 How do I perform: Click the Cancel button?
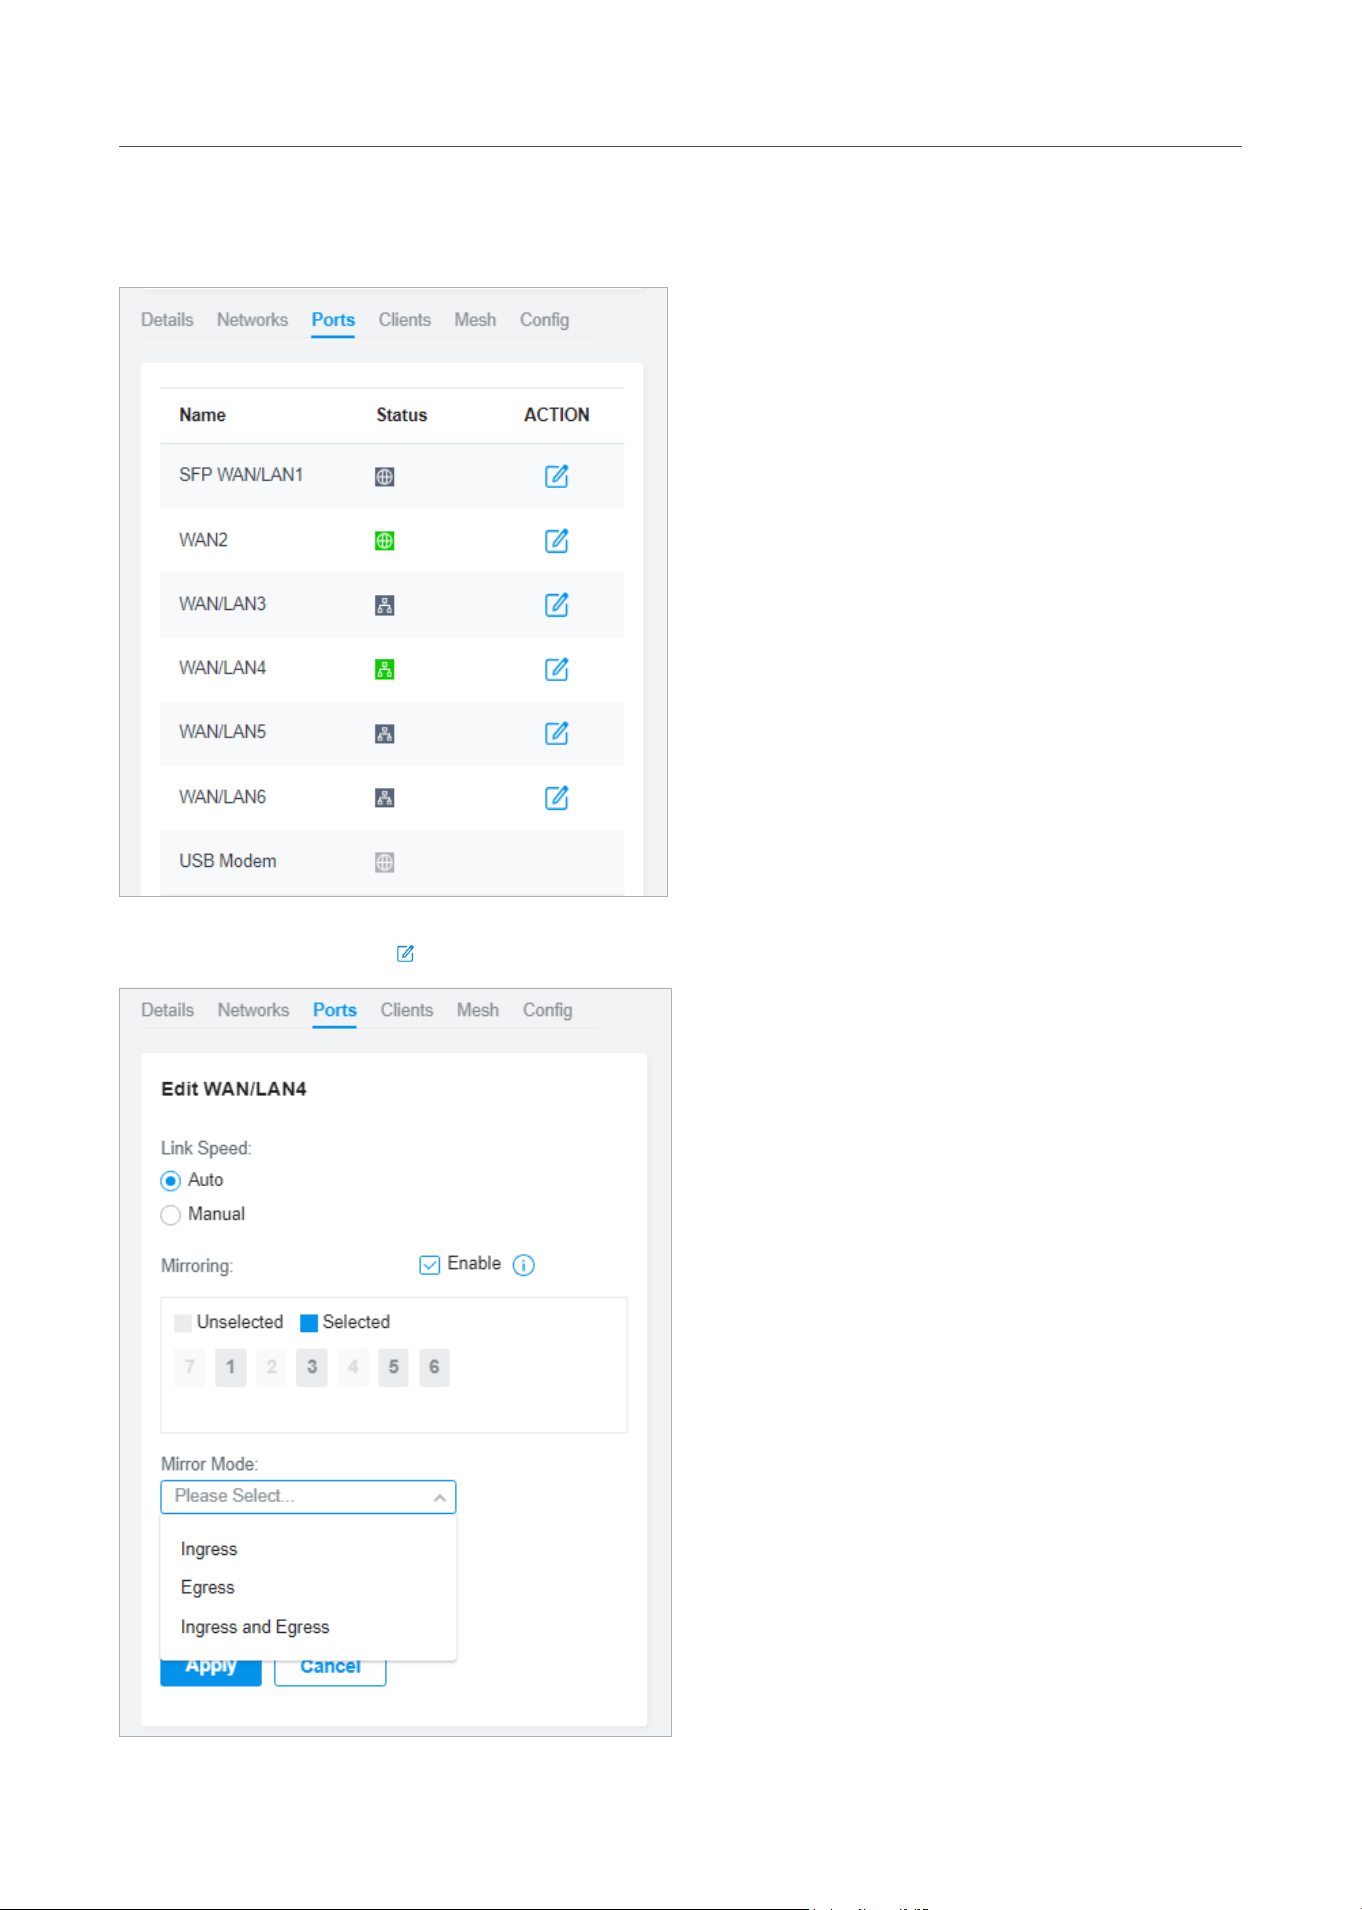330,1673
